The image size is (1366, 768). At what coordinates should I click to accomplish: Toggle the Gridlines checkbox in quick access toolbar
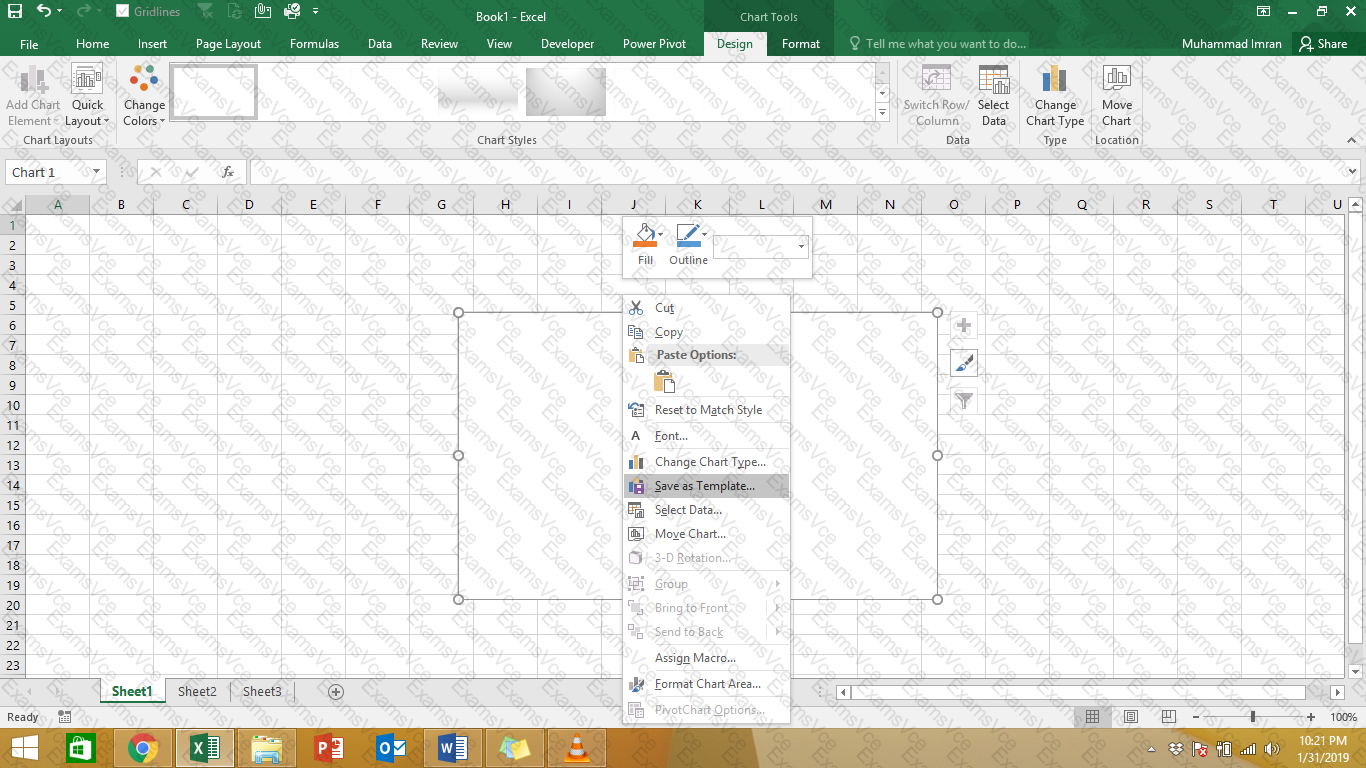(122, 11)
